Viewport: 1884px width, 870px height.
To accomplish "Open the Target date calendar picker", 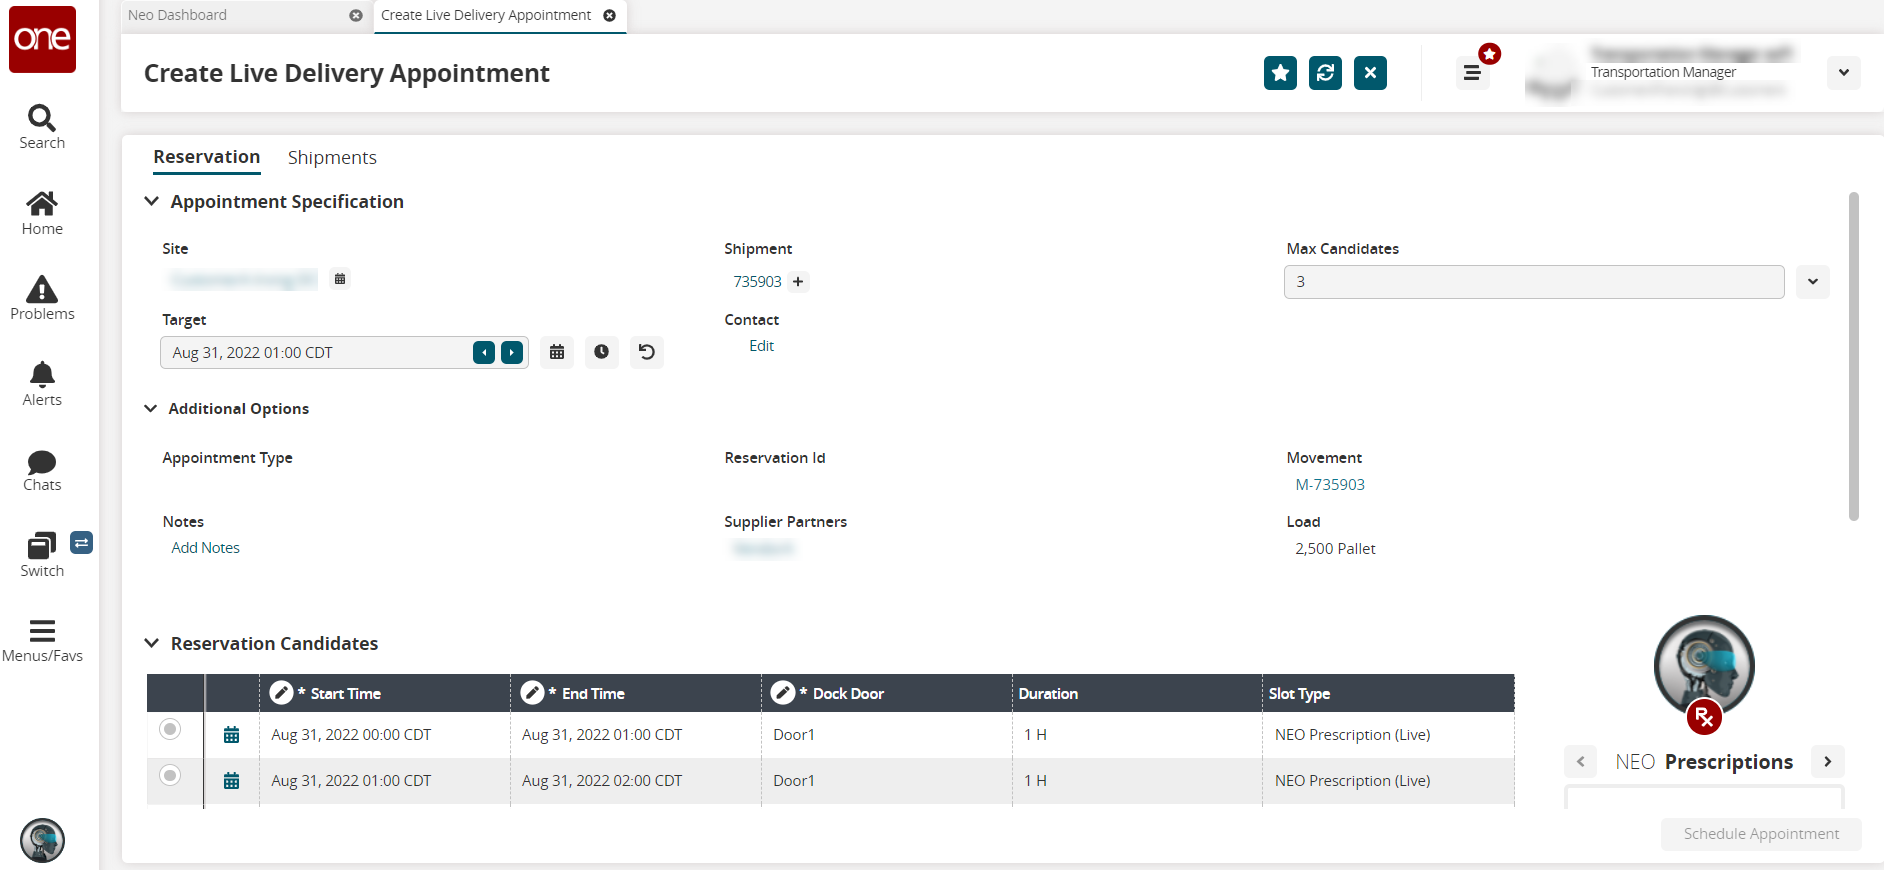I will [x=557, y=352].
